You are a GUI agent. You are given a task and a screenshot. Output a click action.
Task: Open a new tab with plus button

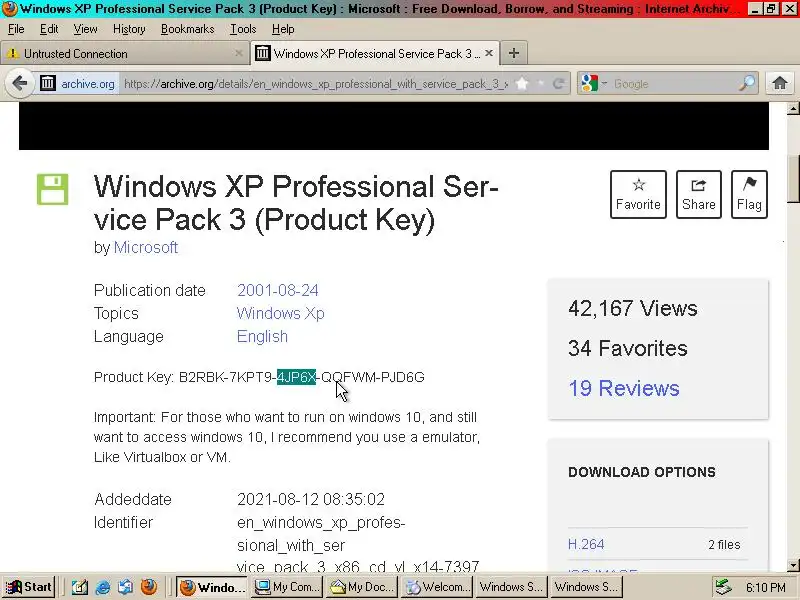(x=514, y=53)
